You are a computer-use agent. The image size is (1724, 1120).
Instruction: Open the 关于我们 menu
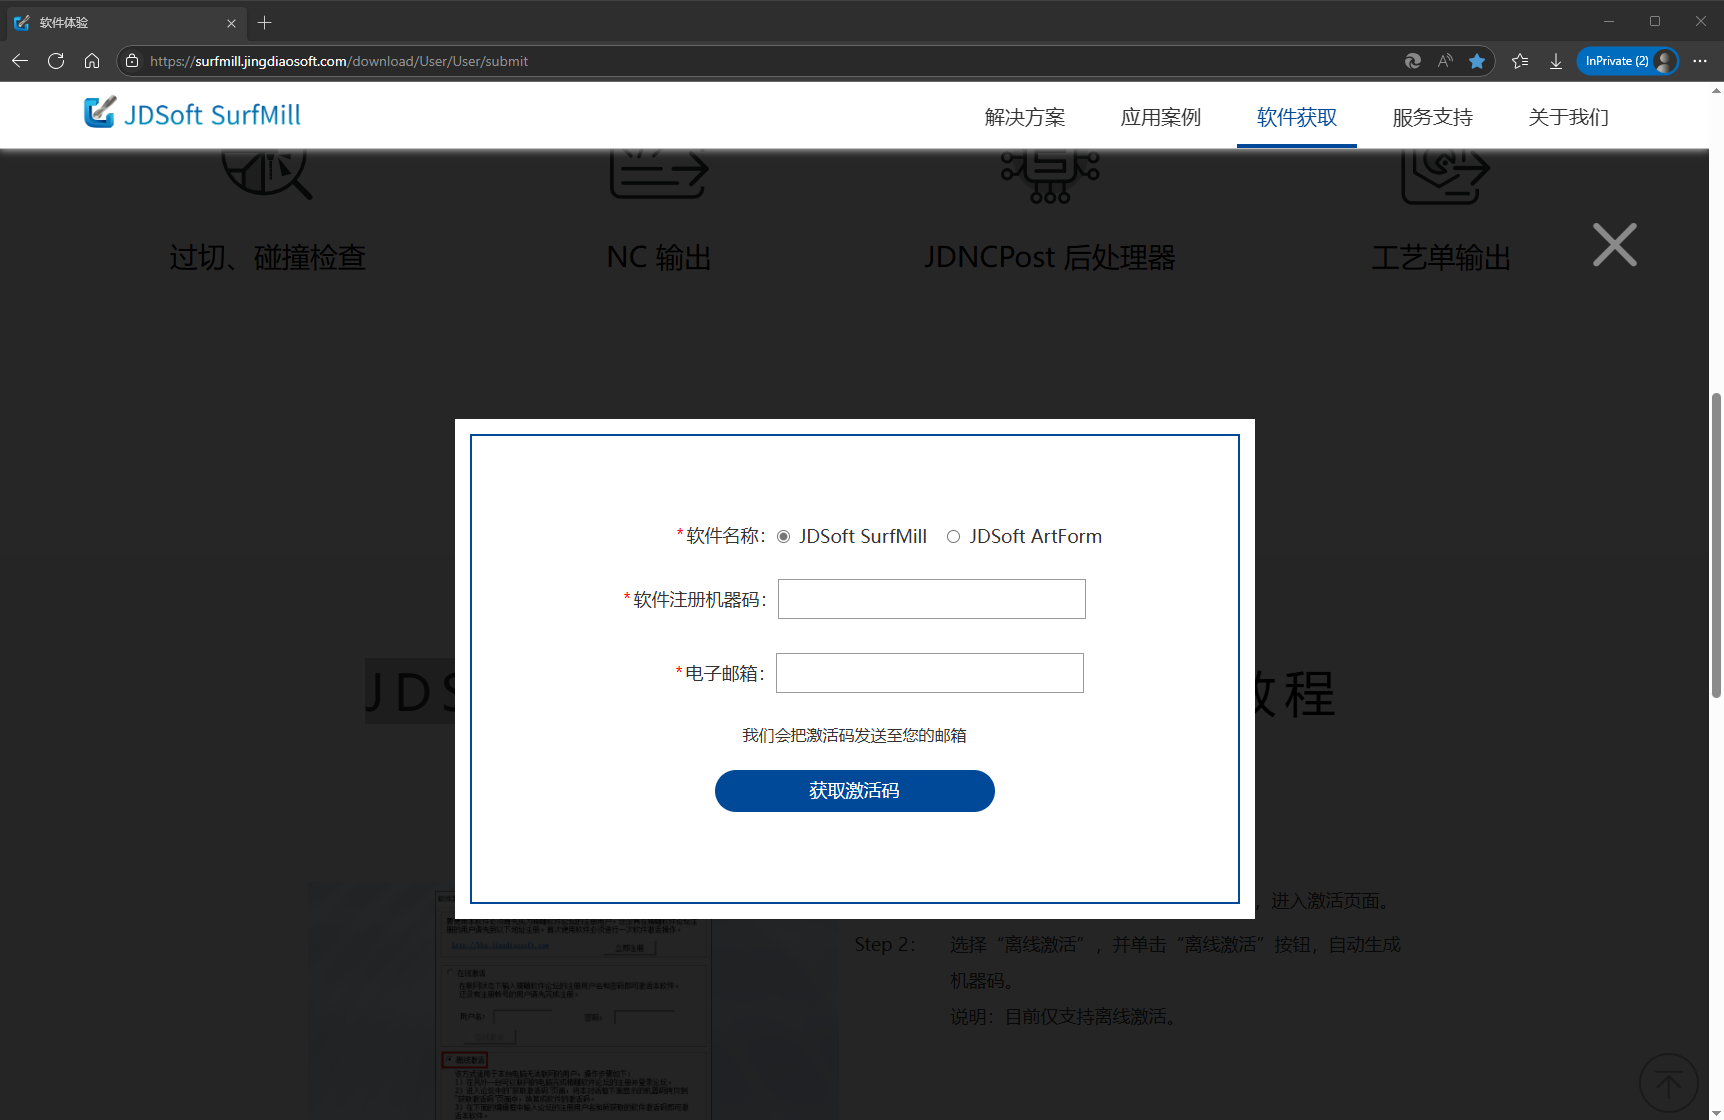pos(1569,117)
